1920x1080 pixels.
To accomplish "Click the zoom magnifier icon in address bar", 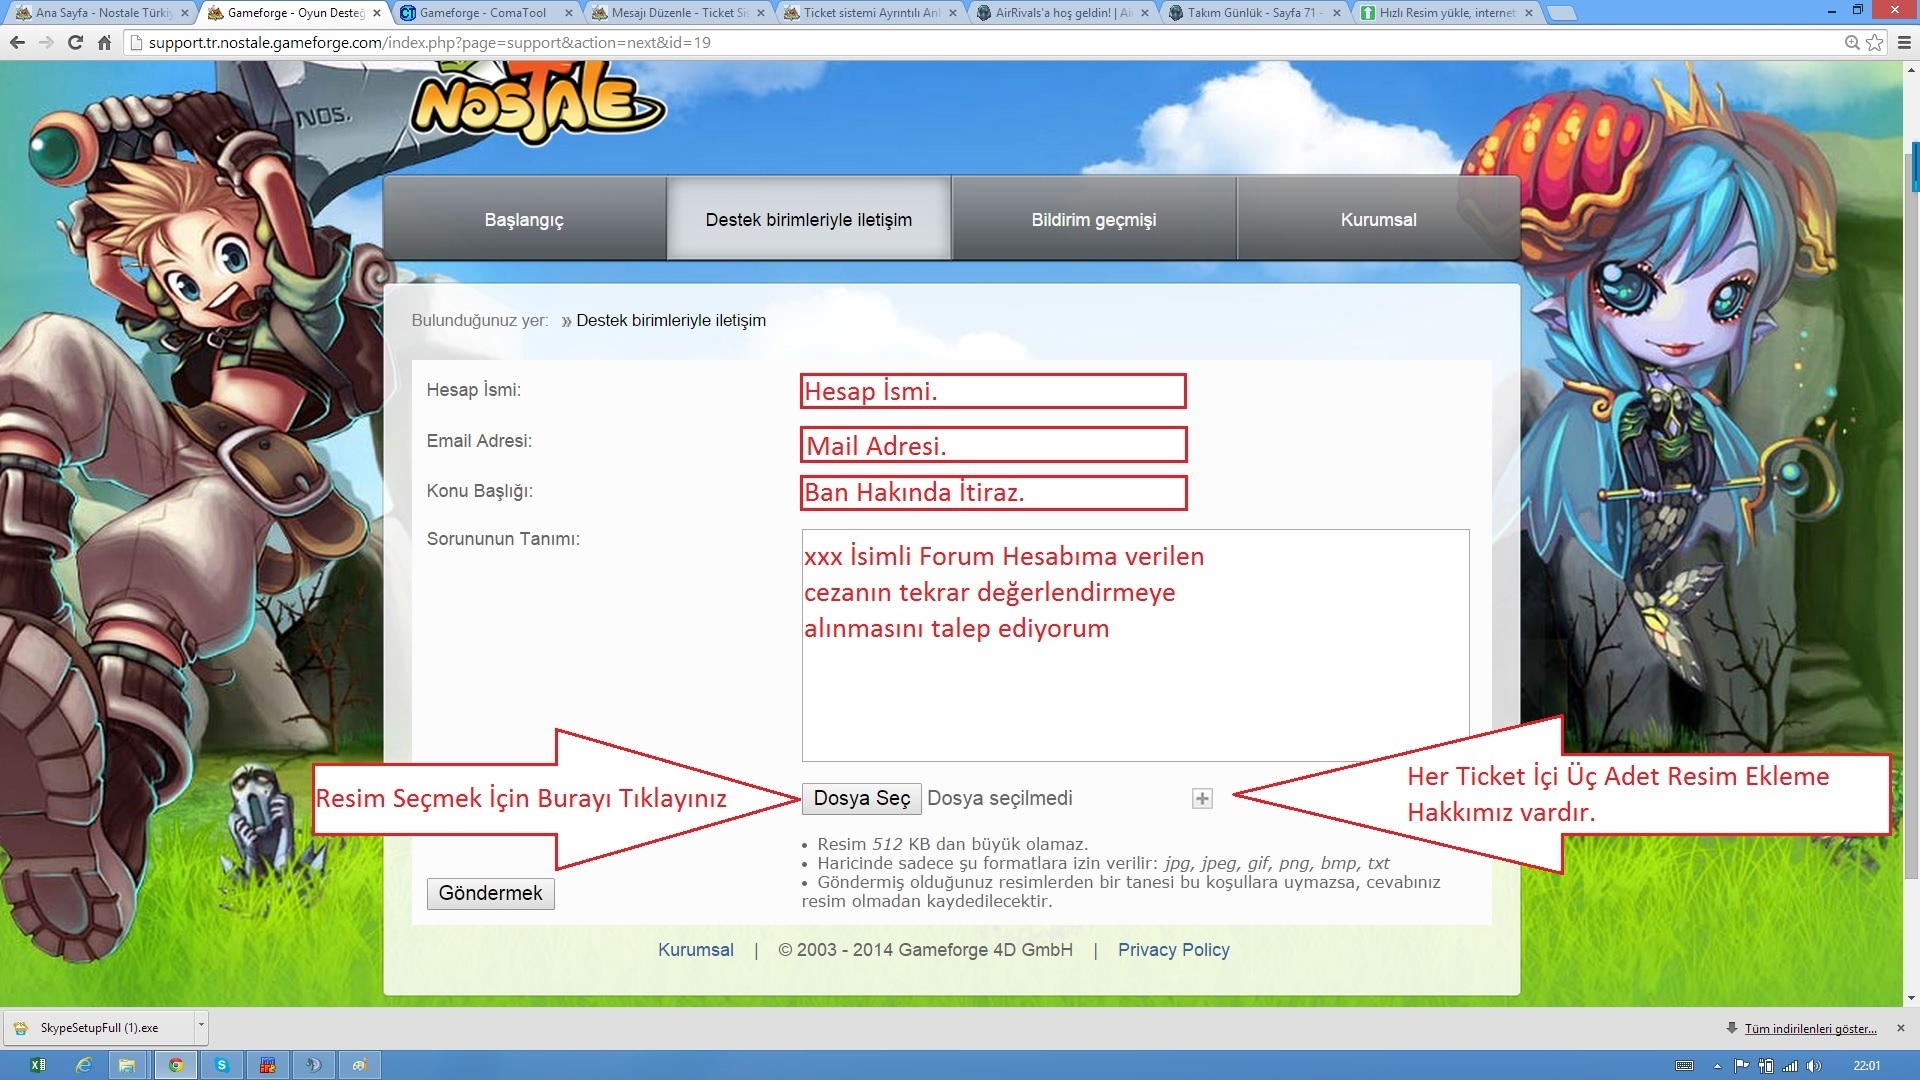I will pyautogui.click(x=1852, y=42).
